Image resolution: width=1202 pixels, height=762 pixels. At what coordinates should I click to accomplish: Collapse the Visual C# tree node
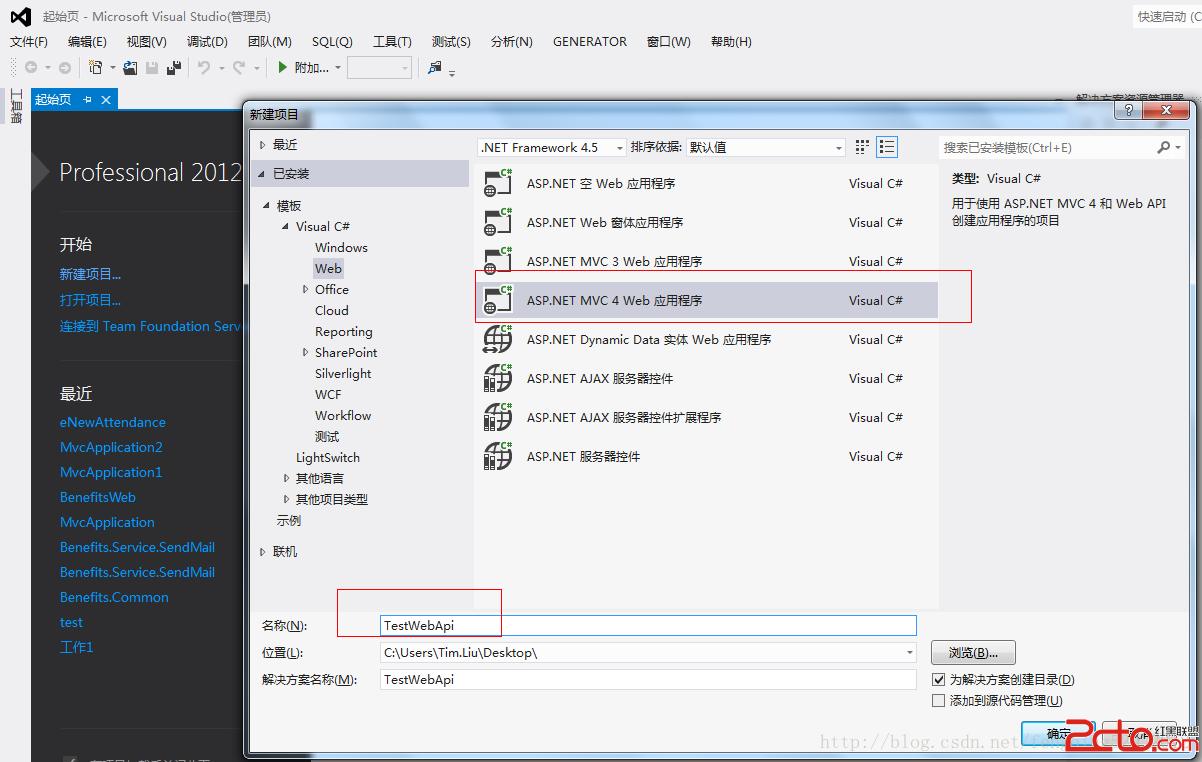point(286,227)
